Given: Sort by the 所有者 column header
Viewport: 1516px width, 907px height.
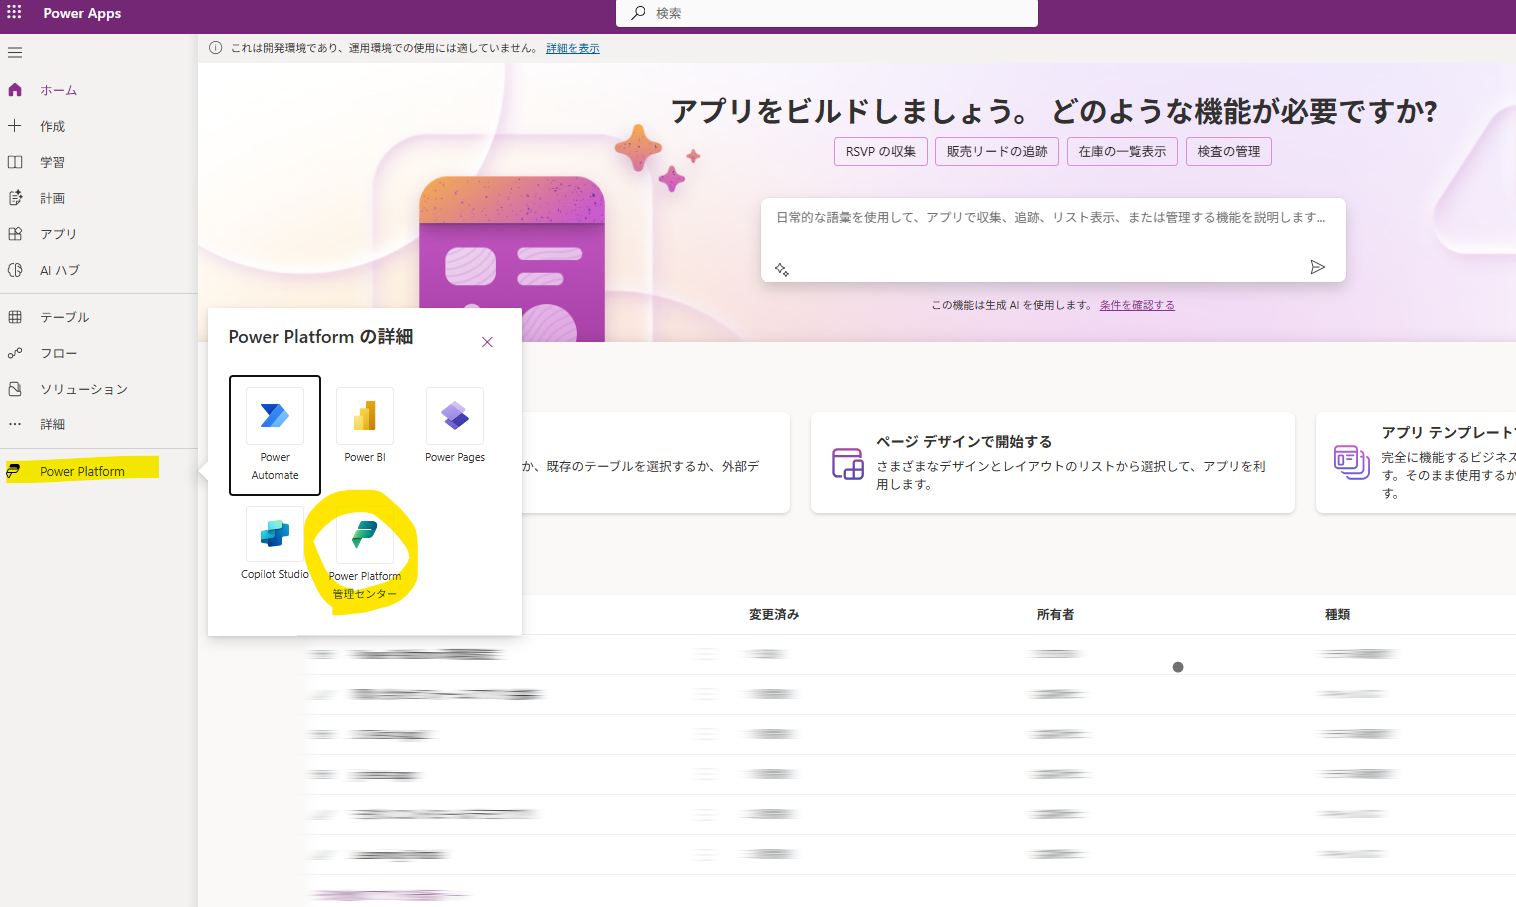Looking at the screenshot, I should (1055, 615).
